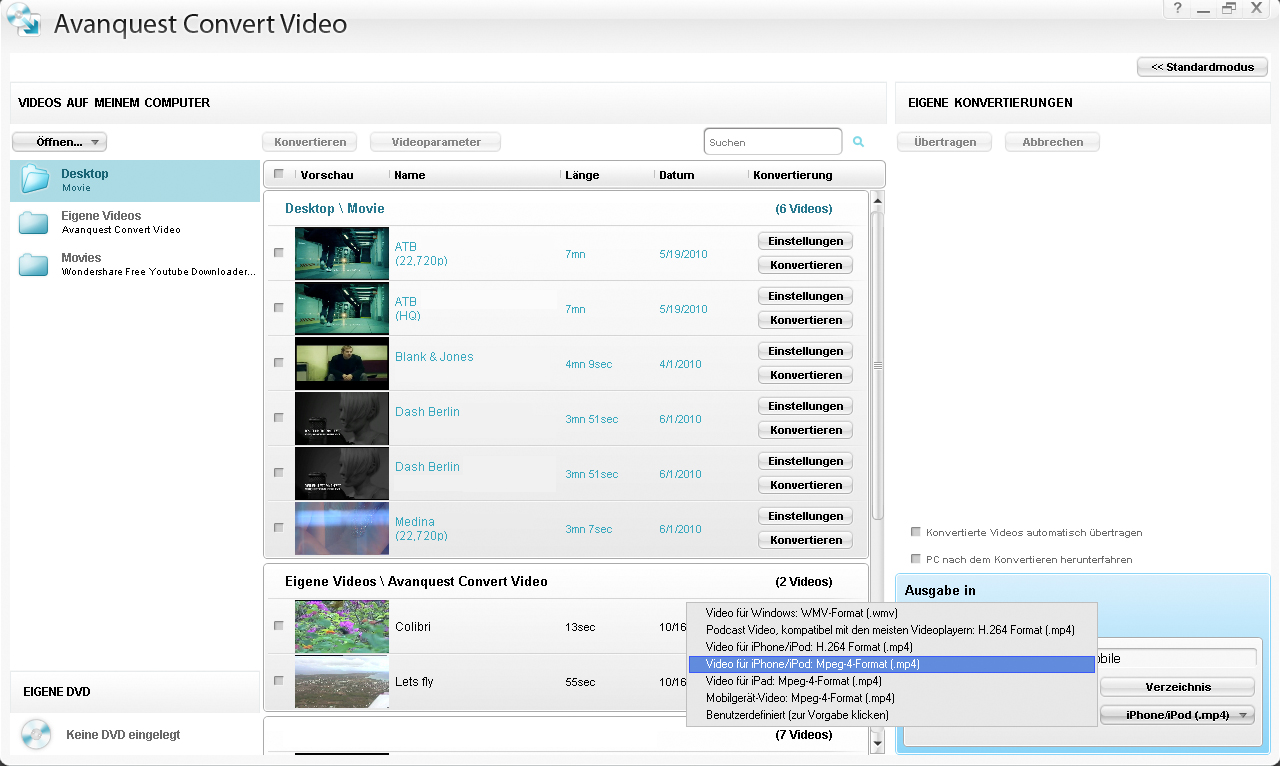The image size is (1280, 766).
Task: Open the Movies folder in sidebar
Action: (x=35, y=264)
